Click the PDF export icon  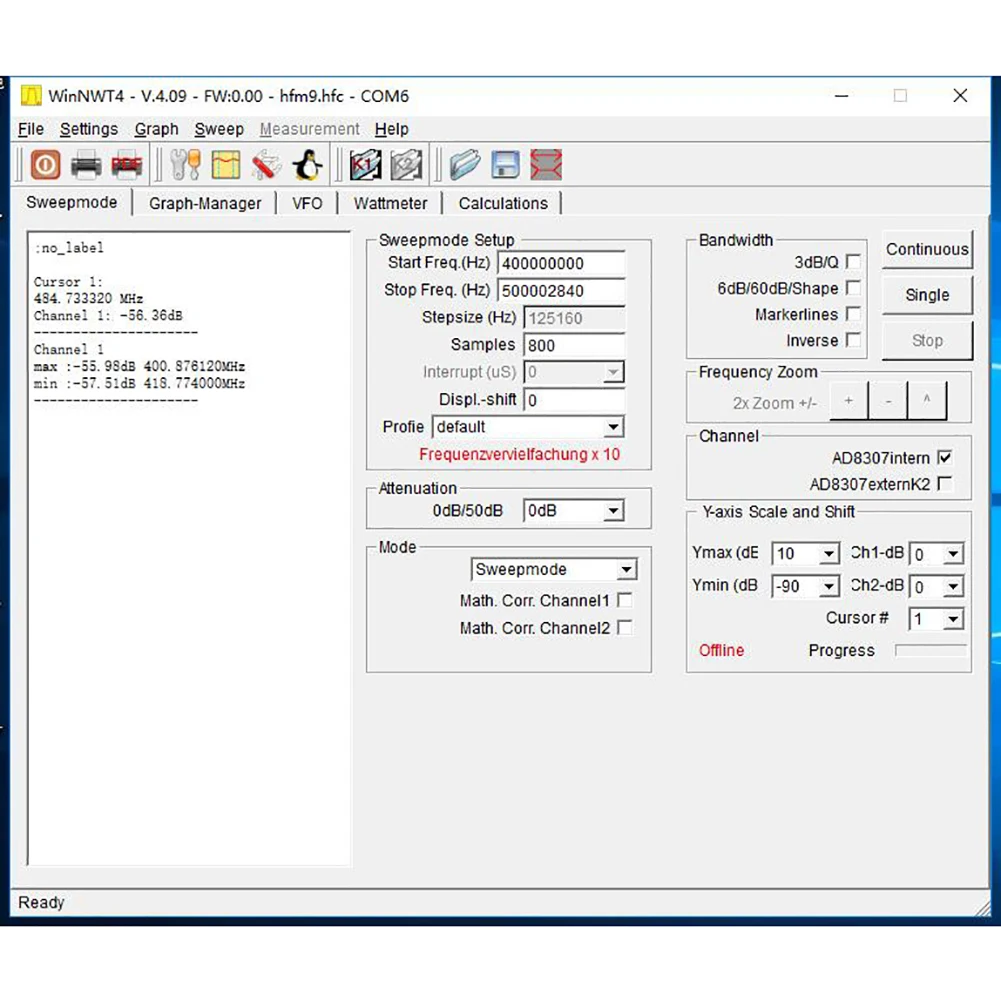(126, 165)
